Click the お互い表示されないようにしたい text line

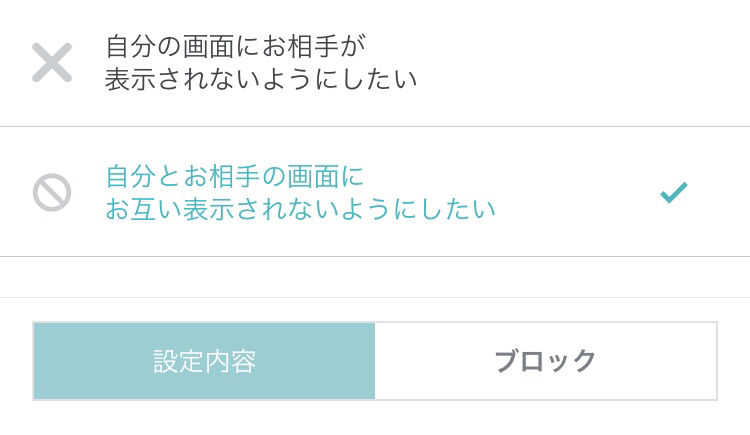tap(301, 209)
